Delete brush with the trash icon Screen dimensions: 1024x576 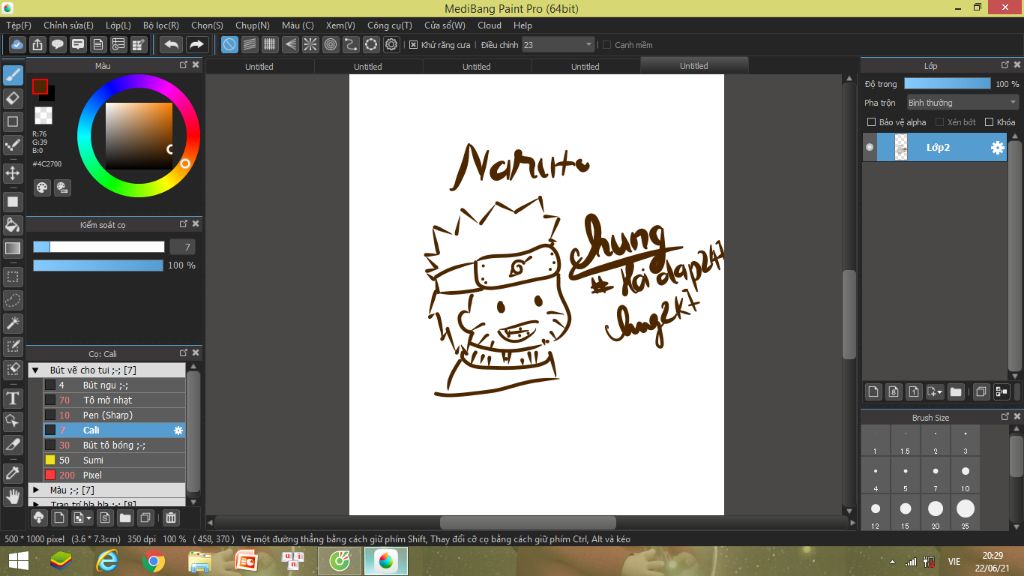point(171,518)
